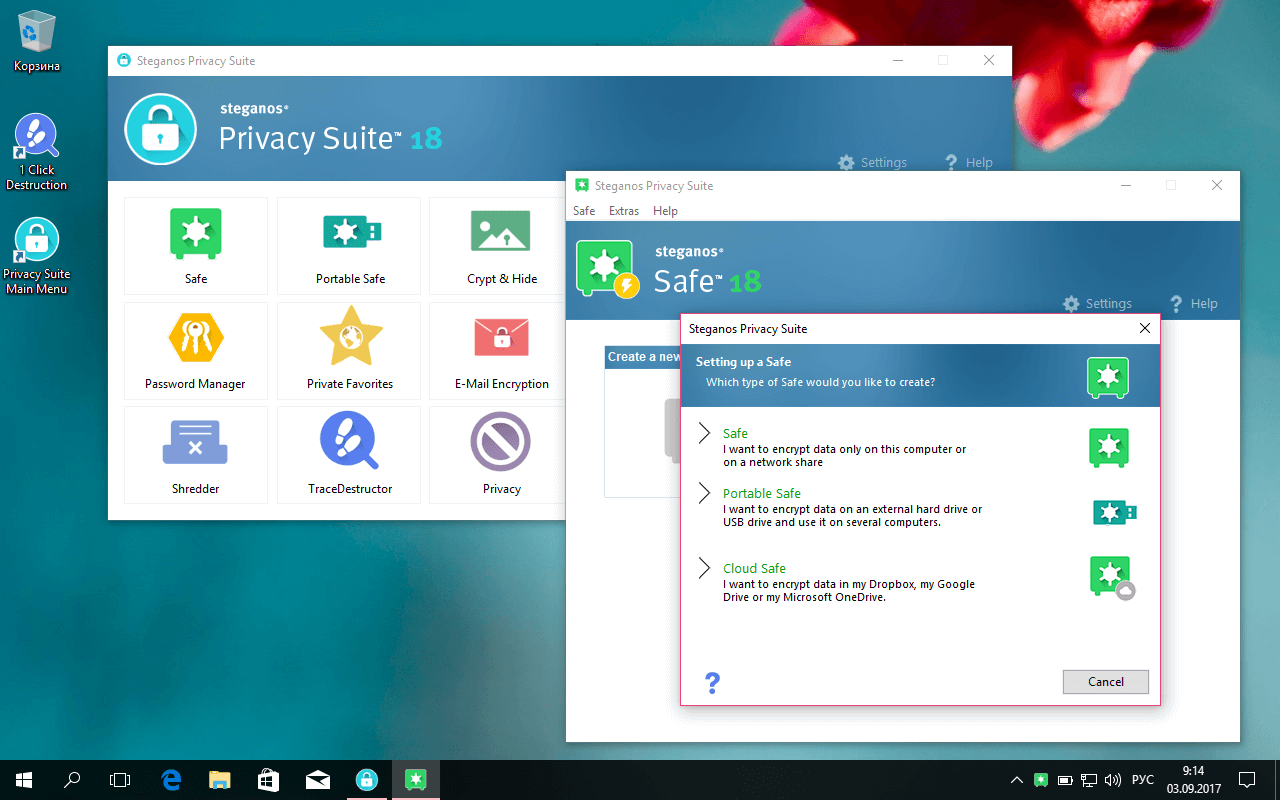Switch the РУС input language indicator
Image resolution: width=1280 pixels, height=800 pixels.
pyautogui.click(x=1142, y=780)
